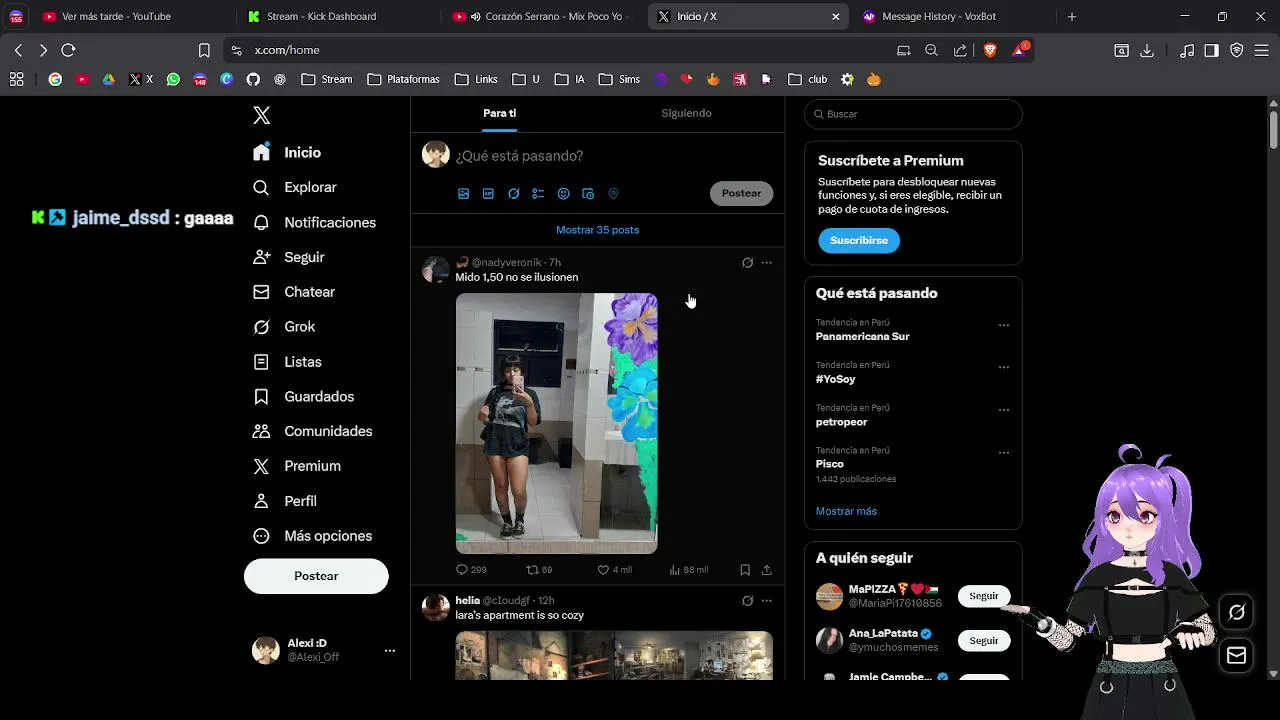Add a poll to the new post
Screen dimensions: 1280x720
coord(538,194)
